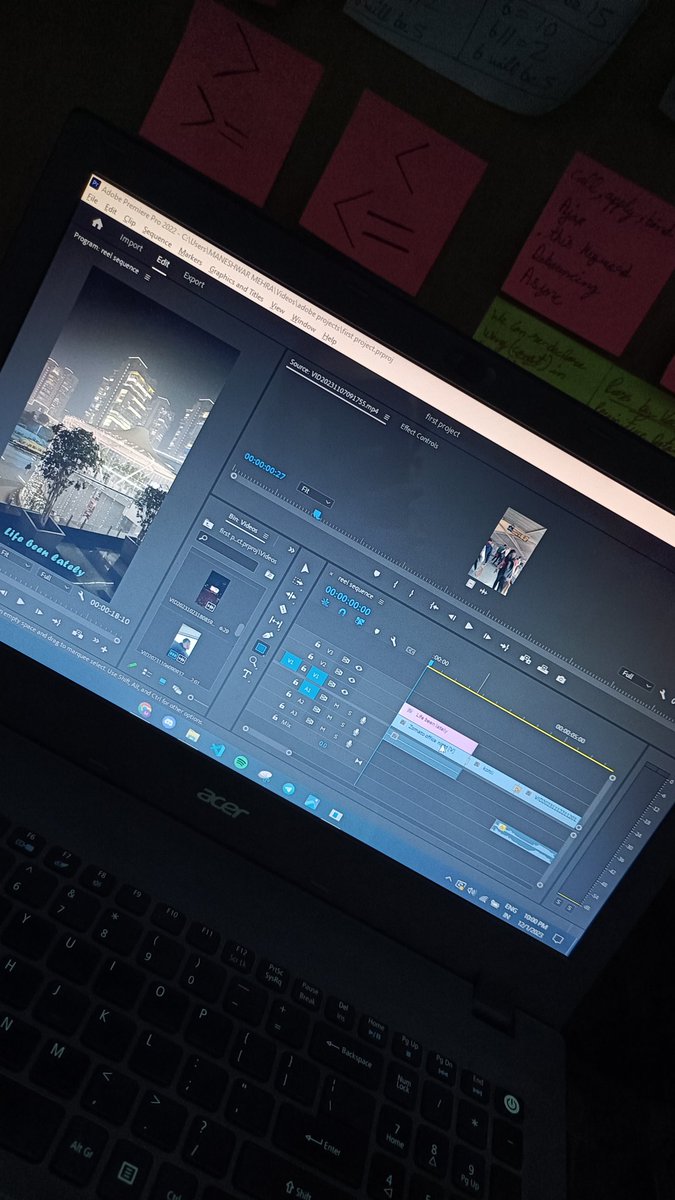Click the Program timecode 00:00:18:10
Screen dimensions: 675x1200
[109, 612]
